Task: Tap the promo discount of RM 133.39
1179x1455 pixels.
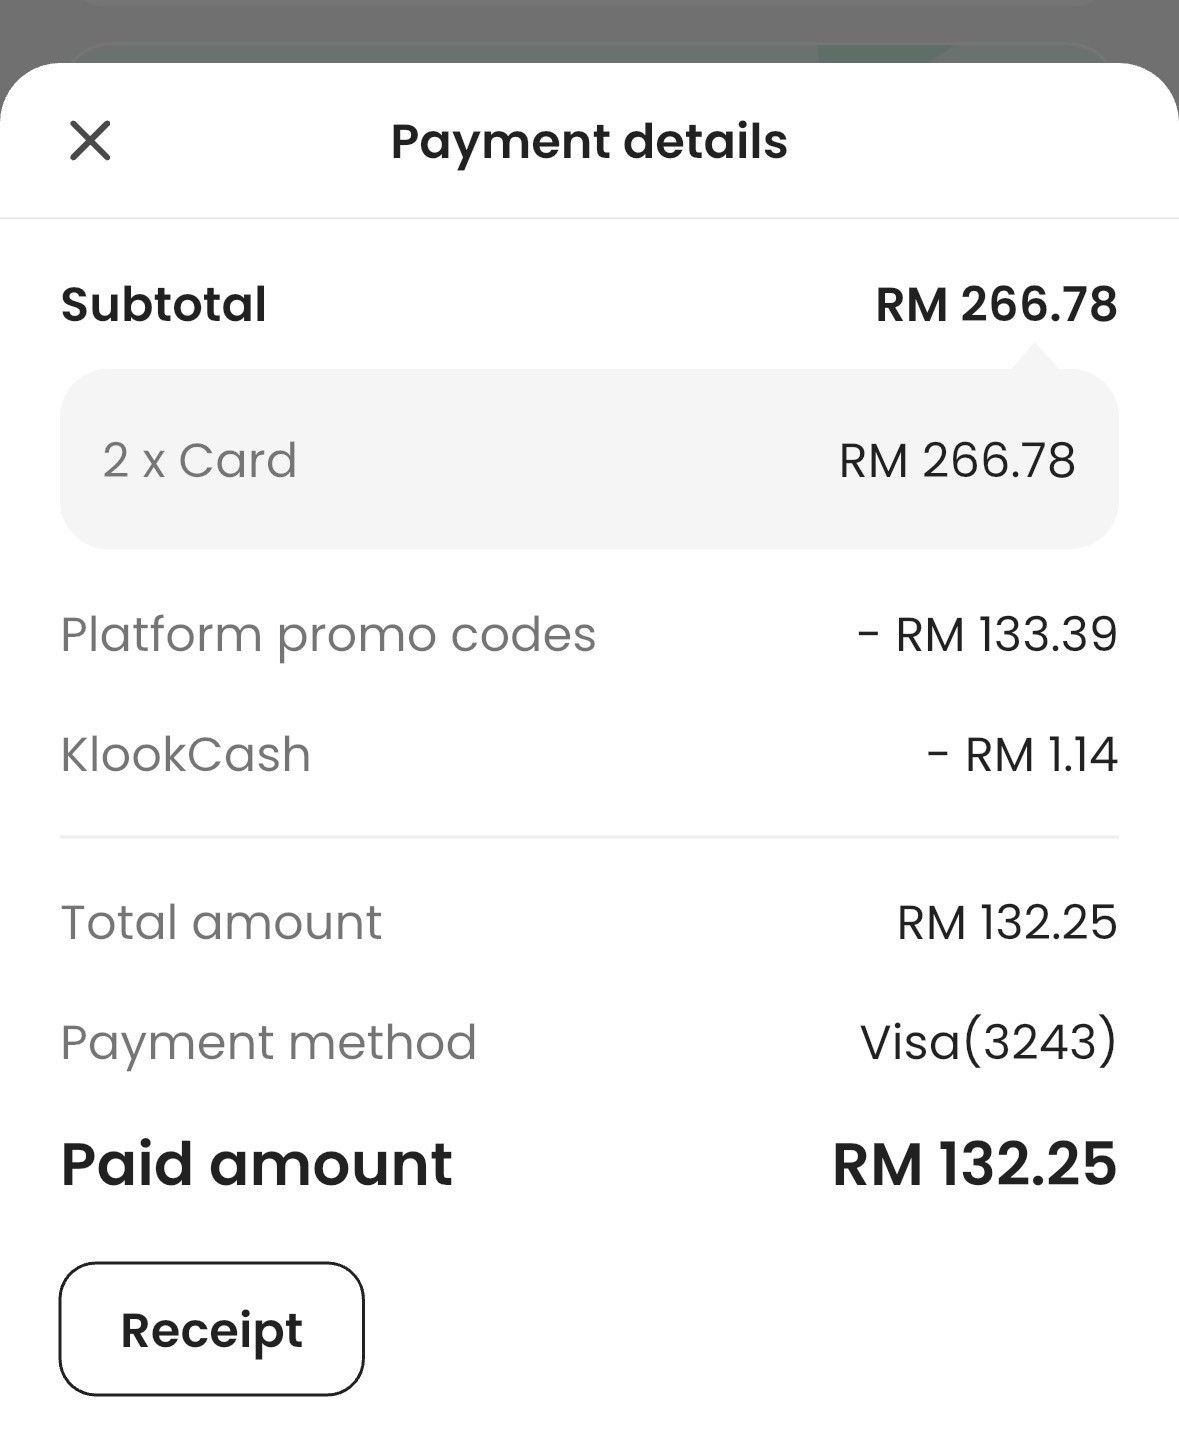Action: [x=988, y=634]
